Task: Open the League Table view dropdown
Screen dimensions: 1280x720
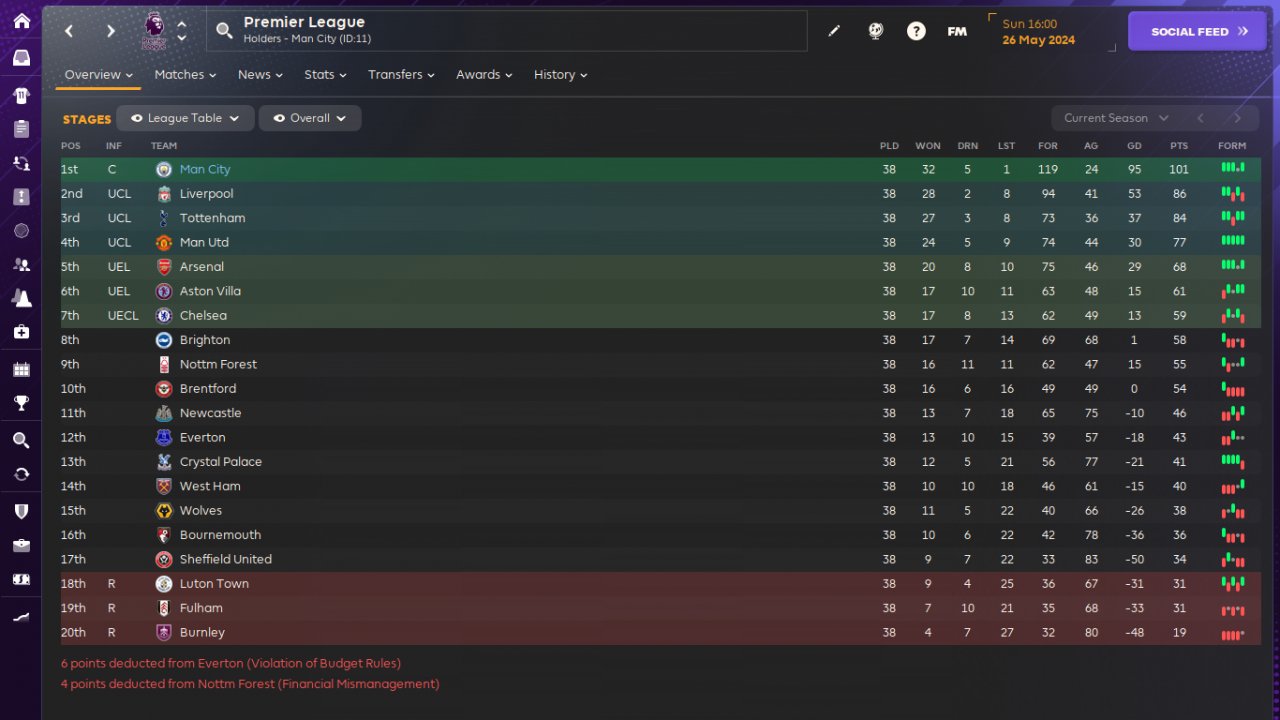Action: [x=186, y=118]
